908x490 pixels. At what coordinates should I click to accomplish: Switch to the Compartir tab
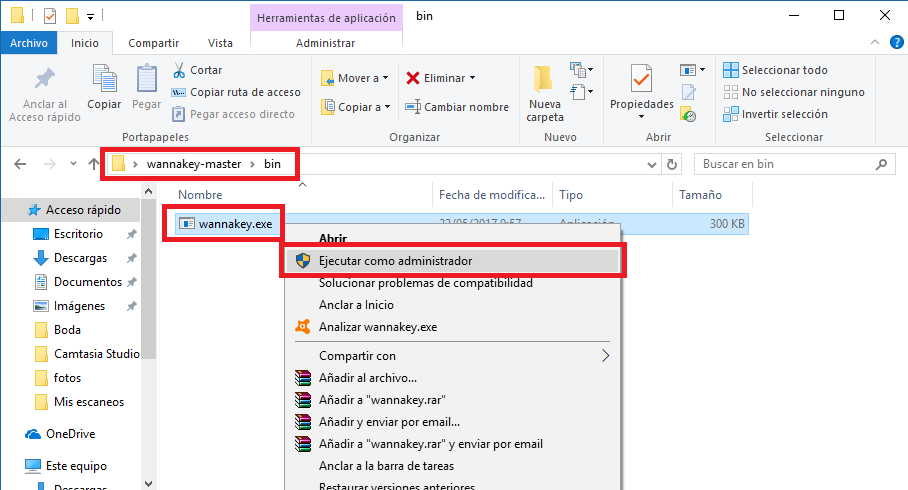click(153, 43)
